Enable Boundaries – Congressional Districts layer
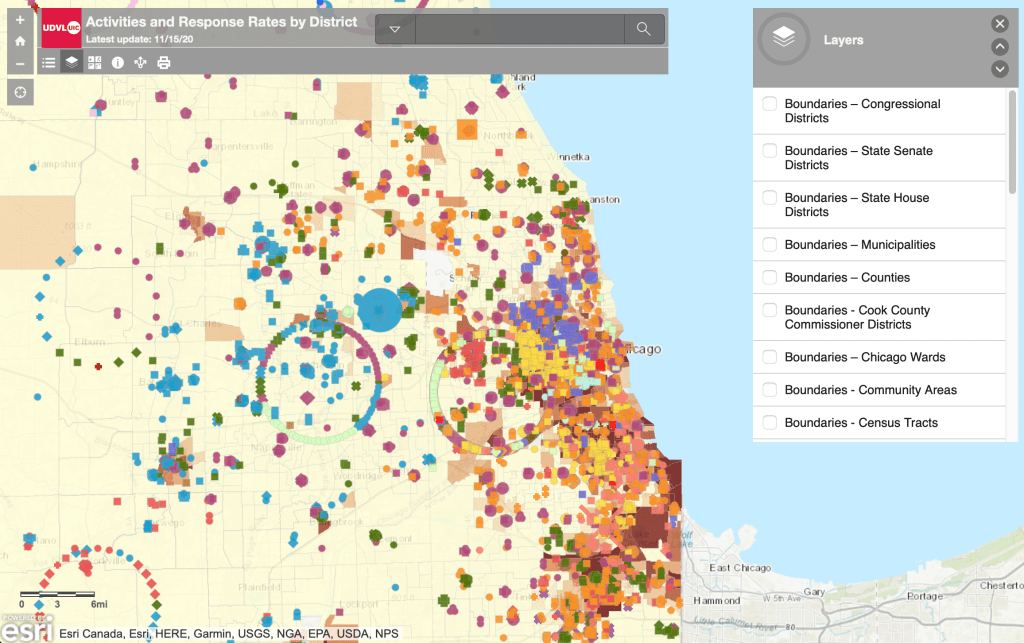1024x643 pixels. 770,104
